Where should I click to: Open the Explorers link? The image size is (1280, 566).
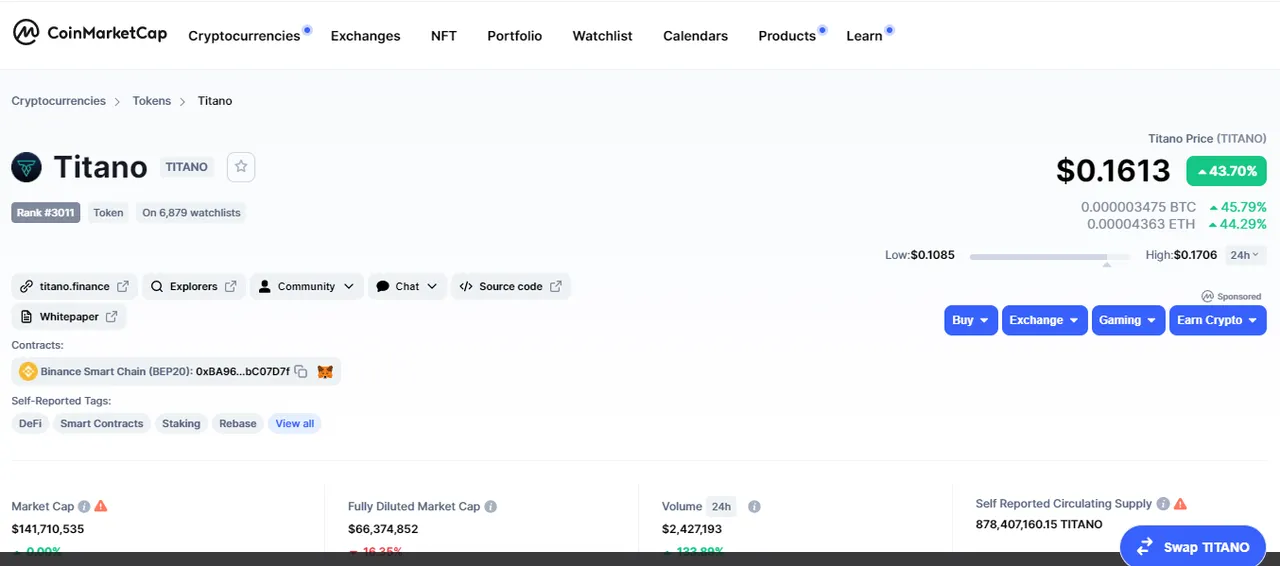(194, 286)
